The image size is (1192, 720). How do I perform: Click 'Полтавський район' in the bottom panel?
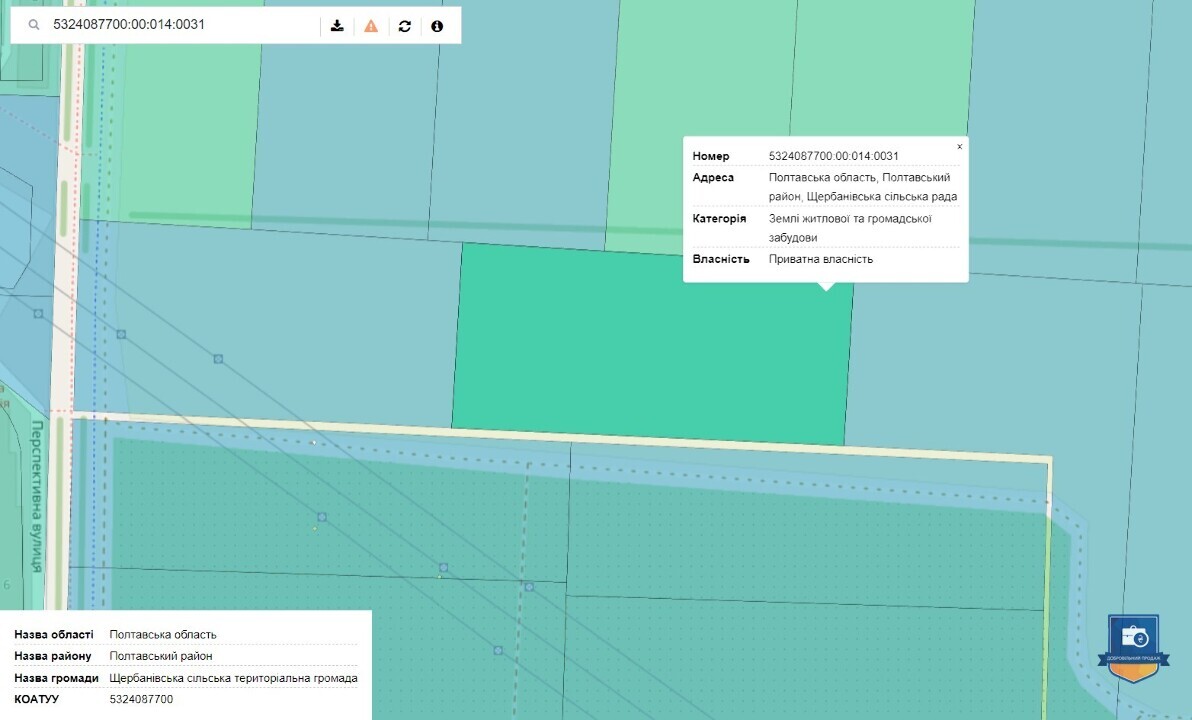coord(161,656)
